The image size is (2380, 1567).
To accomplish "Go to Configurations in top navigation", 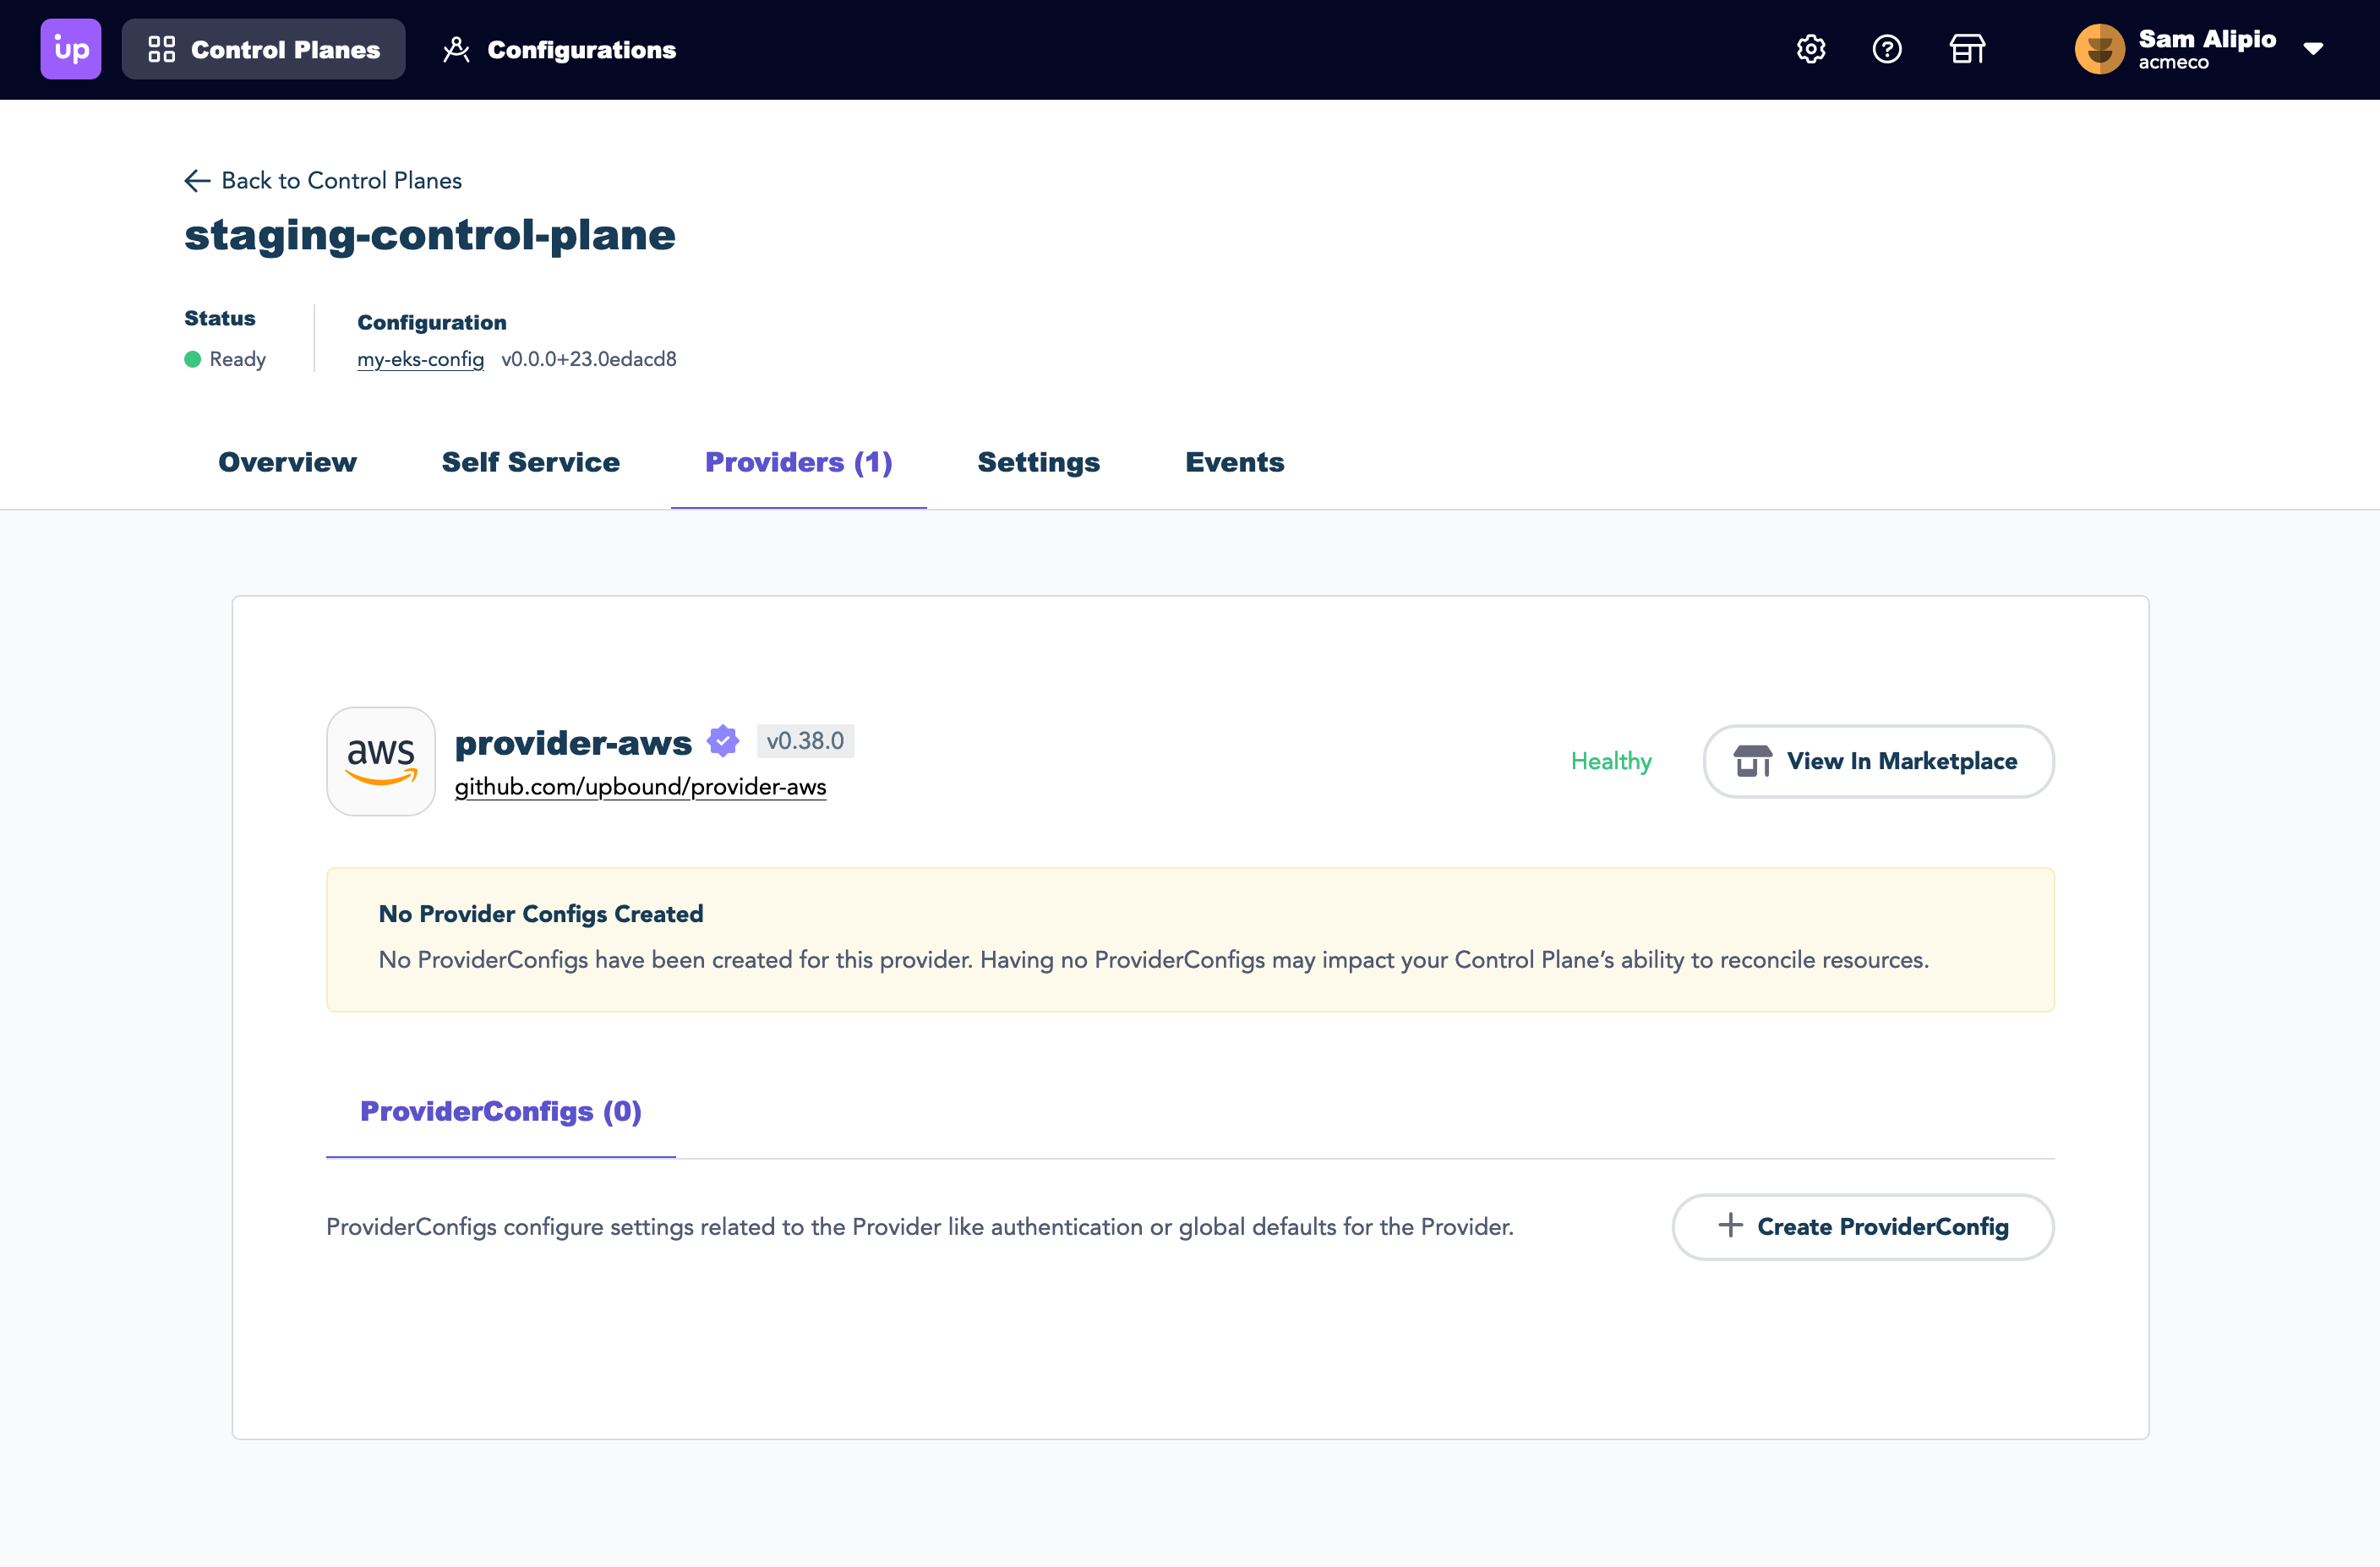I will click(560, 49).
